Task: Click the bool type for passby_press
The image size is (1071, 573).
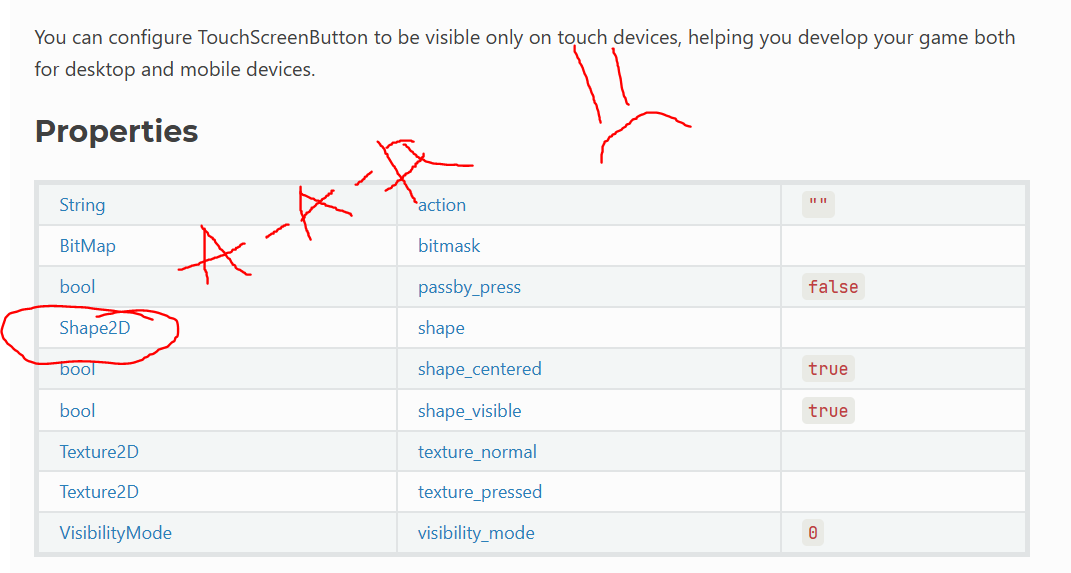Action: click(x=77, y=287)
